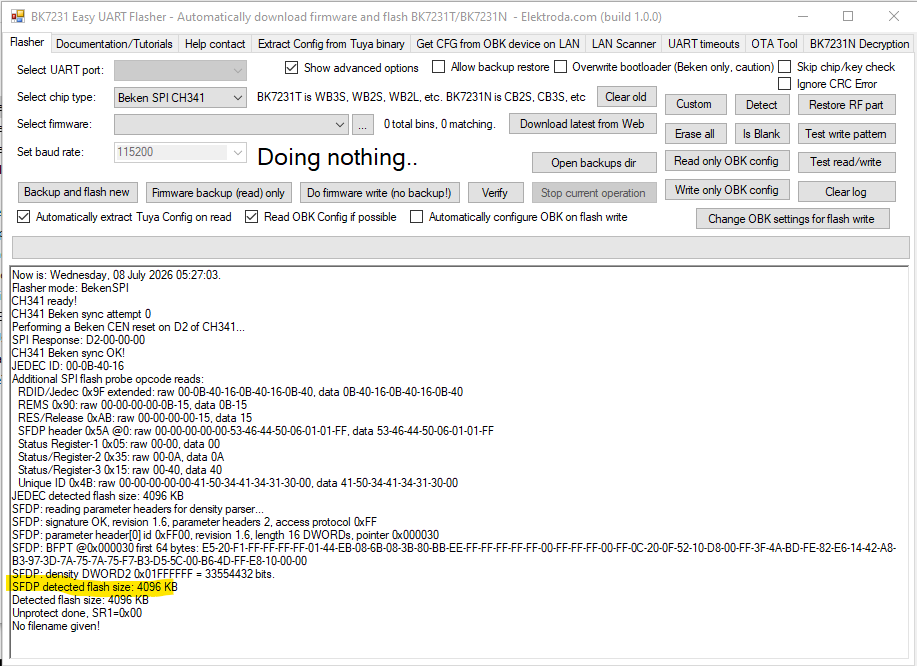The width and height of the screenshot is (917, 666).
Task: Minimize the flasher window
Action: tap(802, 16)
